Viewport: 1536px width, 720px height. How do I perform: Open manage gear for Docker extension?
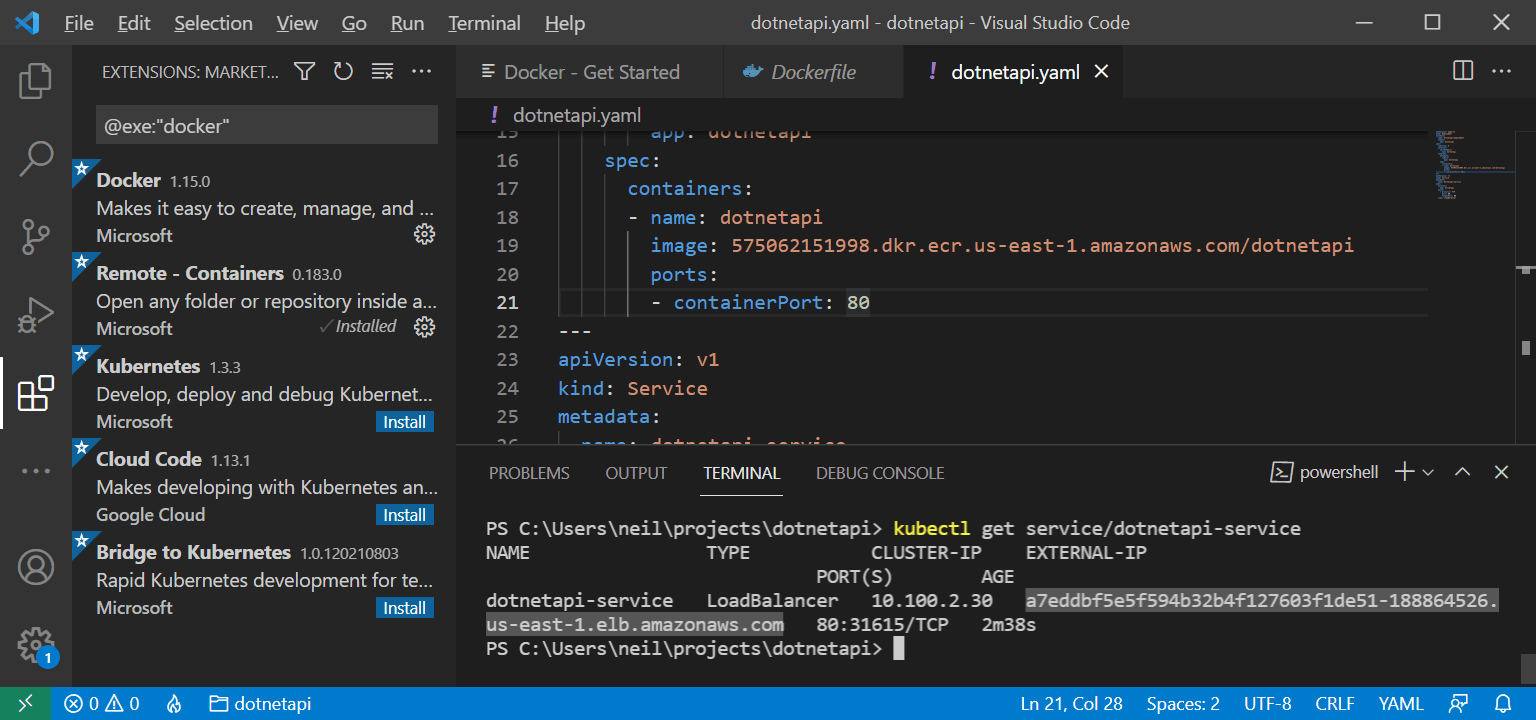point(424,234)
